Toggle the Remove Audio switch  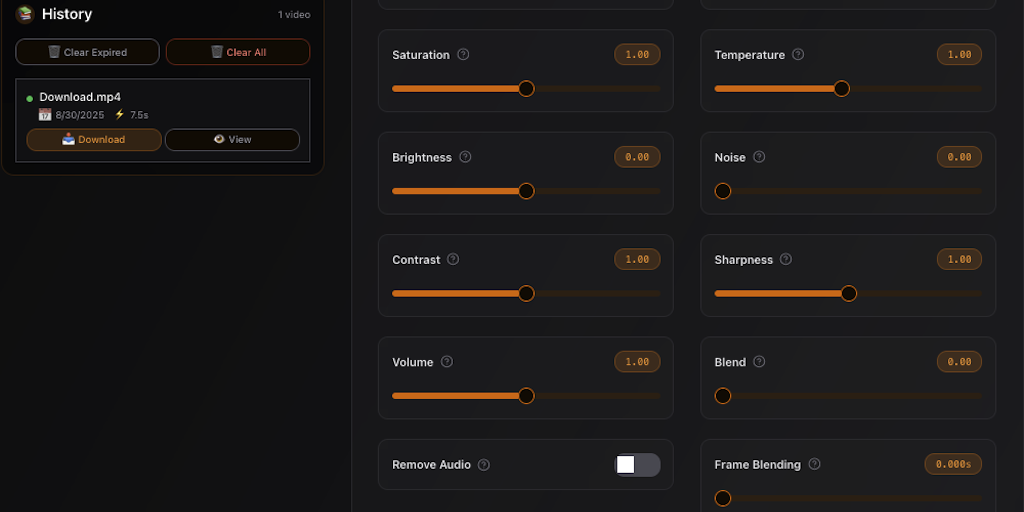point(637,464)
